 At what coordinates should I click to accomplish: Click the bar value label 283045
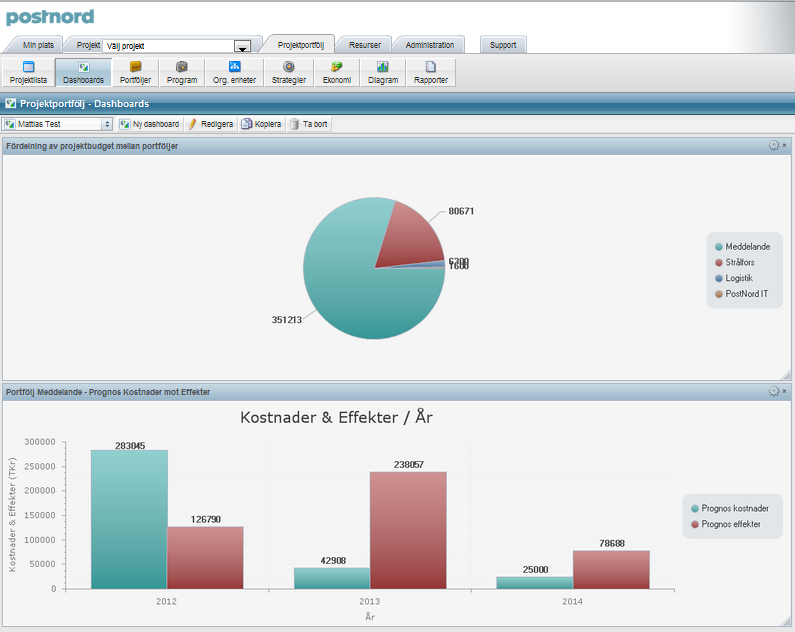point(130,445)
